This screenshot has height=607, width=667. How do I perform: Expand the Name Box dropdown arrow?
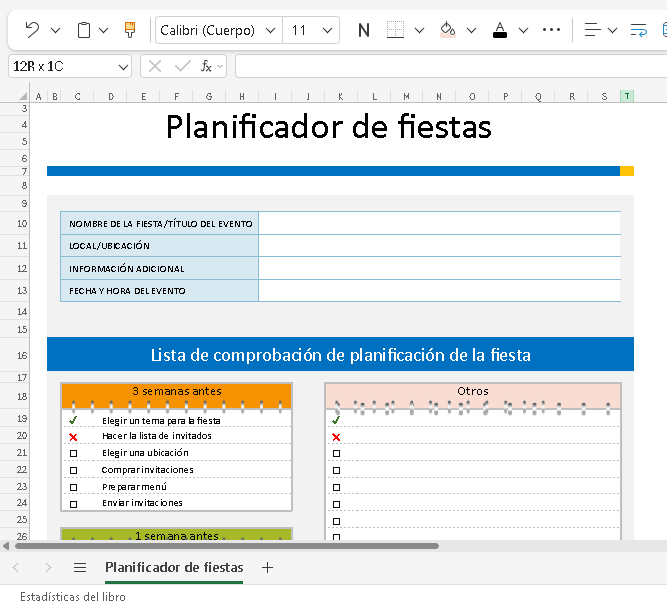pos(123,67)
